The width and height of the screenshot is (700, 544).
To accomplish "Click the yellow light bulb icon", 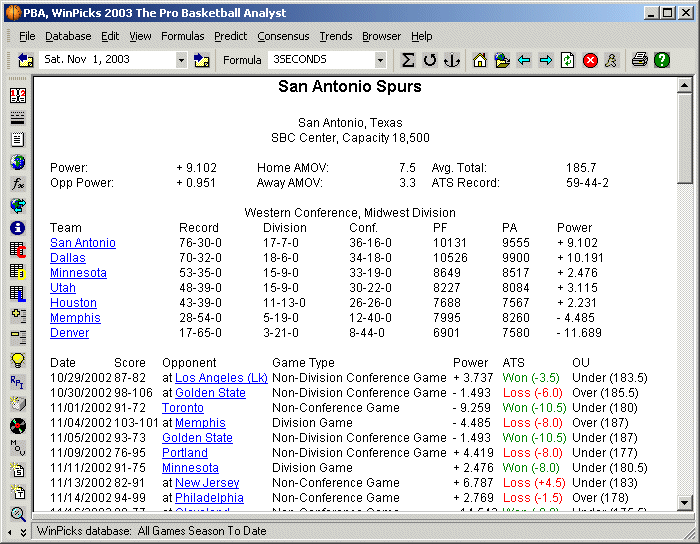I will (x=18, y=360).
